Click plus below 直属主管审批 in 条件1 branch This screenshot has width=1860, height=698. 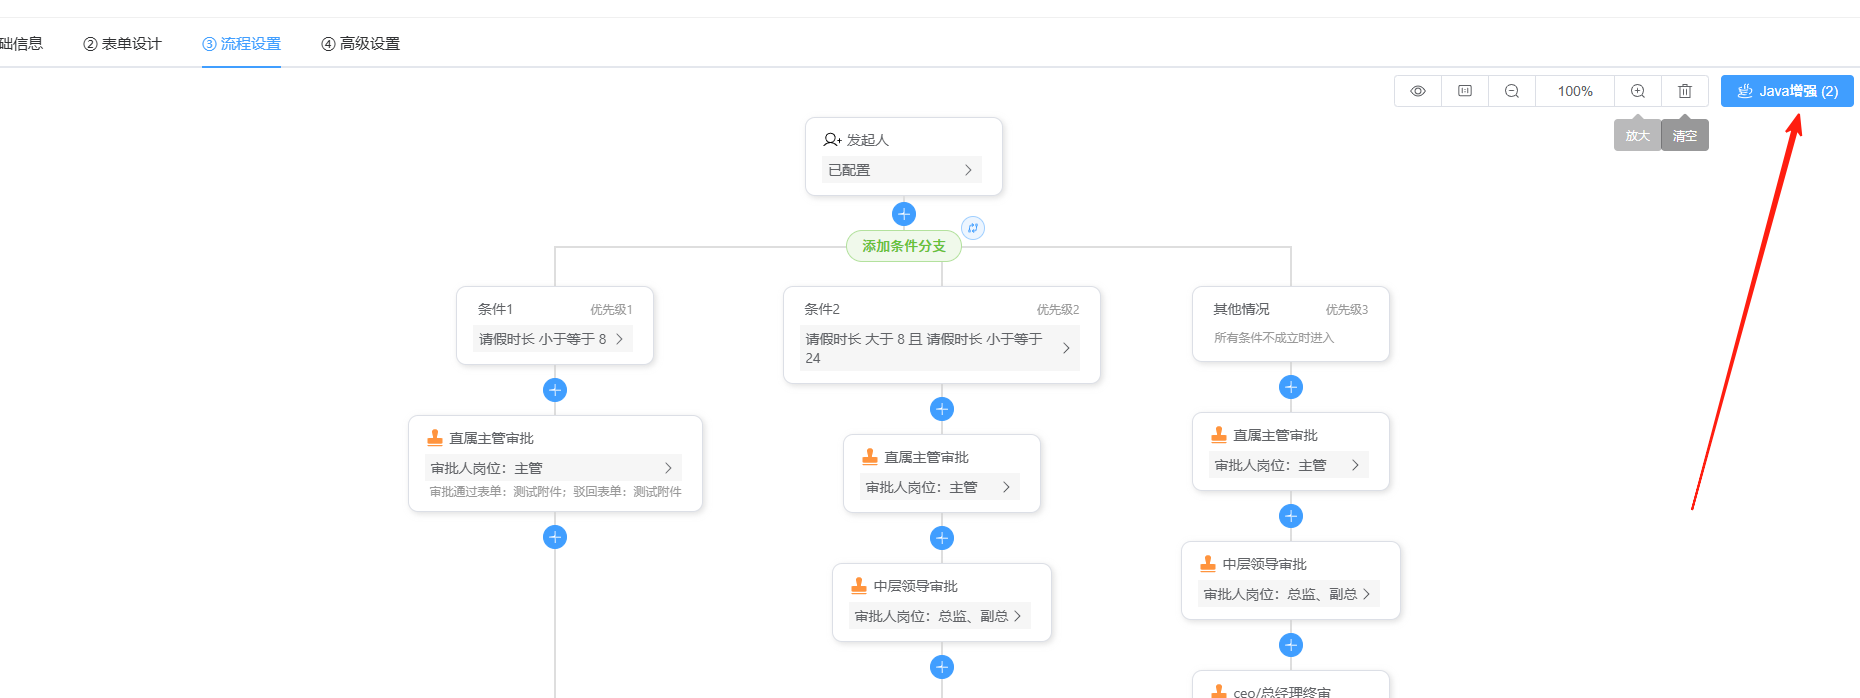(555, 537)
